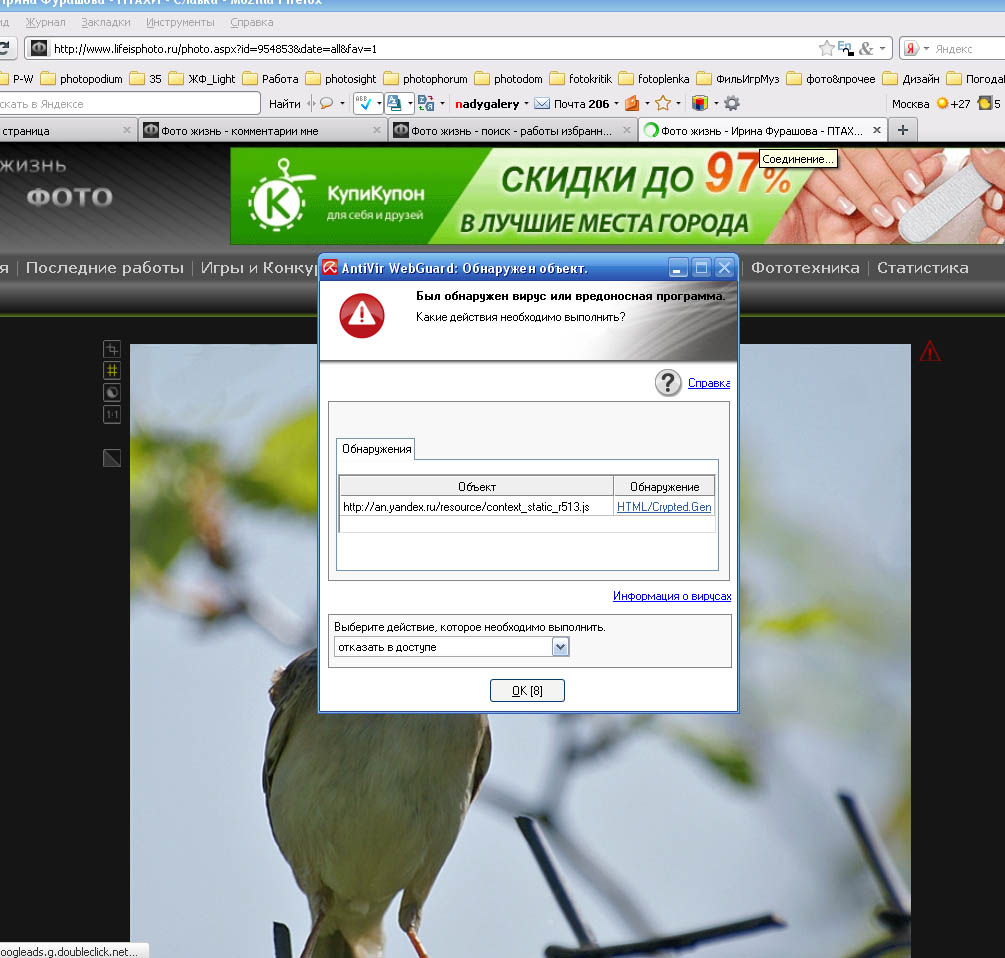The width and height of the screenshot is (1005, 958).
Task: Click the settings gear in Yandex toolbar
Action: 732,103
